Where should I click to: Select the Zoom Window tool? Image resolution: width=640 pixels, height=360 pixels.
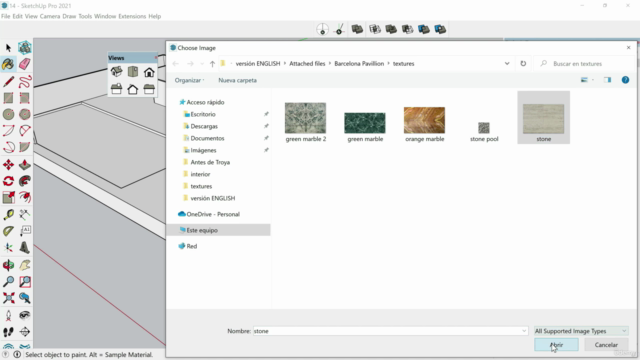tap(24, 281)
